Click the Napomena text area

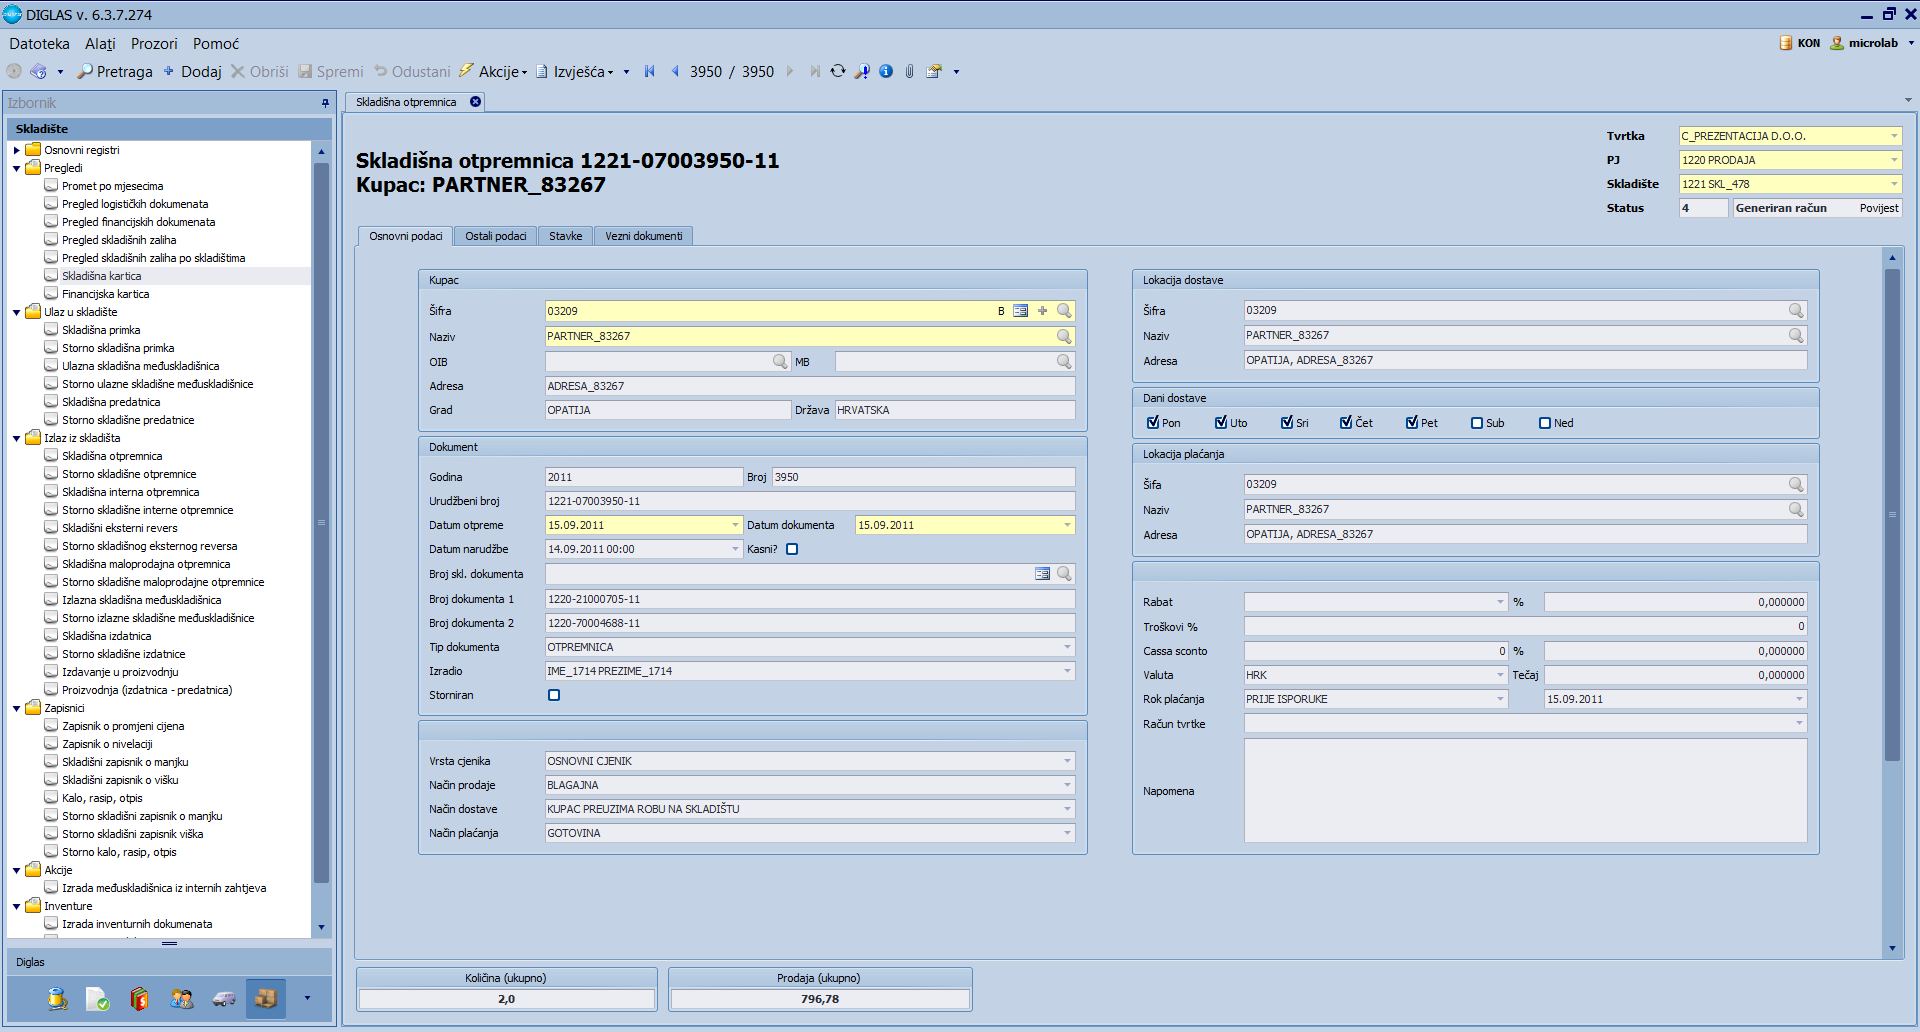[x=1525, y=790]
